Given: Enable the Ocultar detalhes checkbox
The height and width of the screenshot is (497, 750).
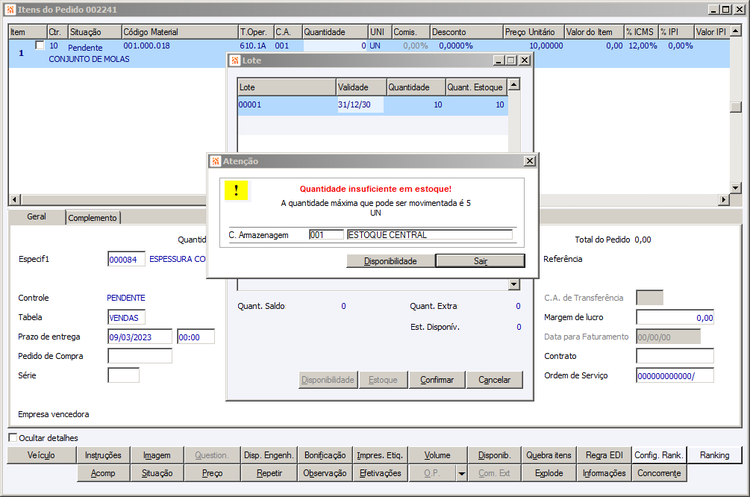Looking at the screenshot, I should (13, 437).
